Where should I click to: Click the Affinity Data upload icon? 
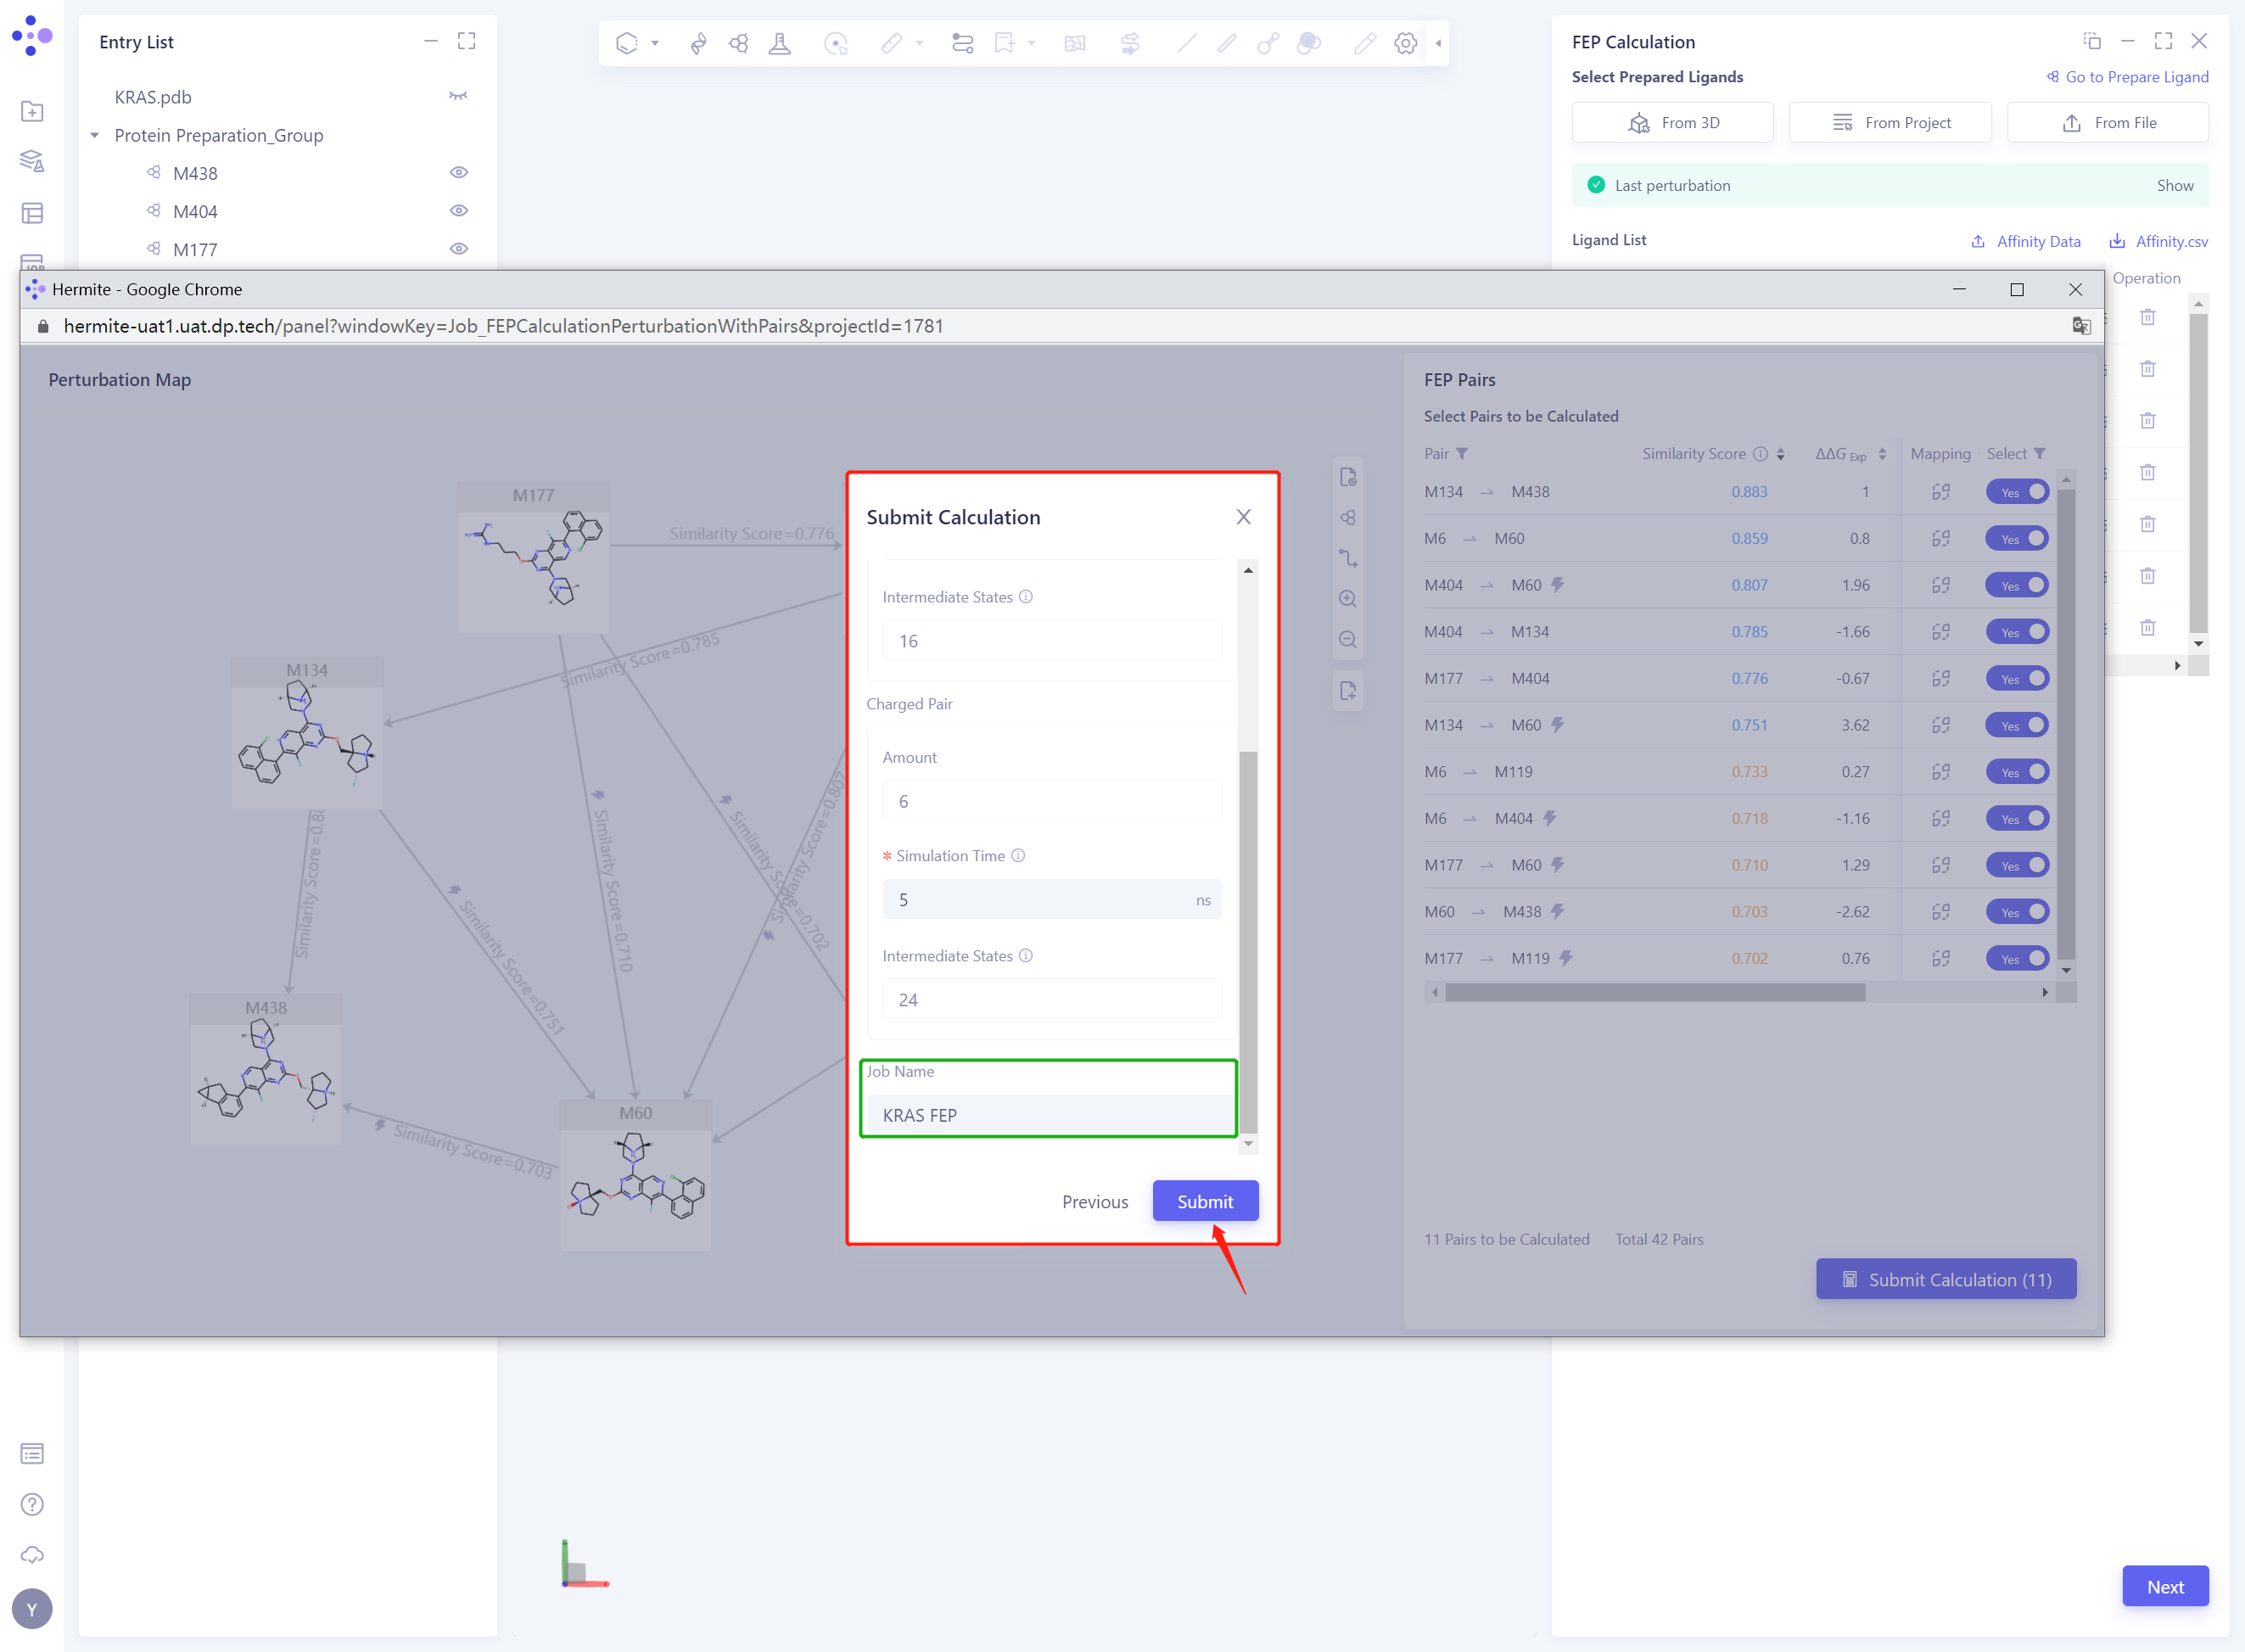click(x=1980, y=241)
